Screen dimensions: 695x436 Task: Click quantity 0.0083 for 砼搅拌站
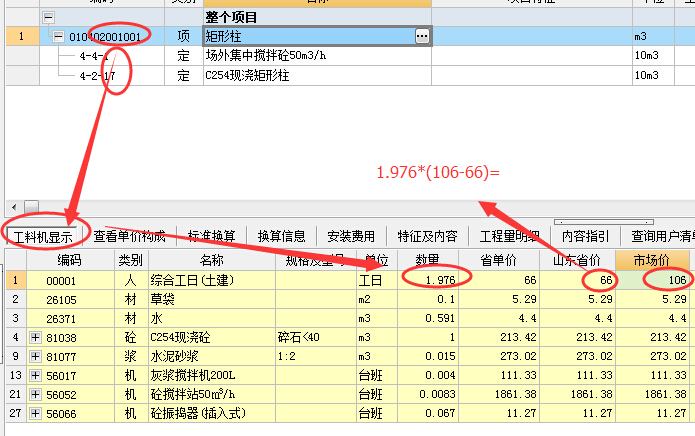428,394
